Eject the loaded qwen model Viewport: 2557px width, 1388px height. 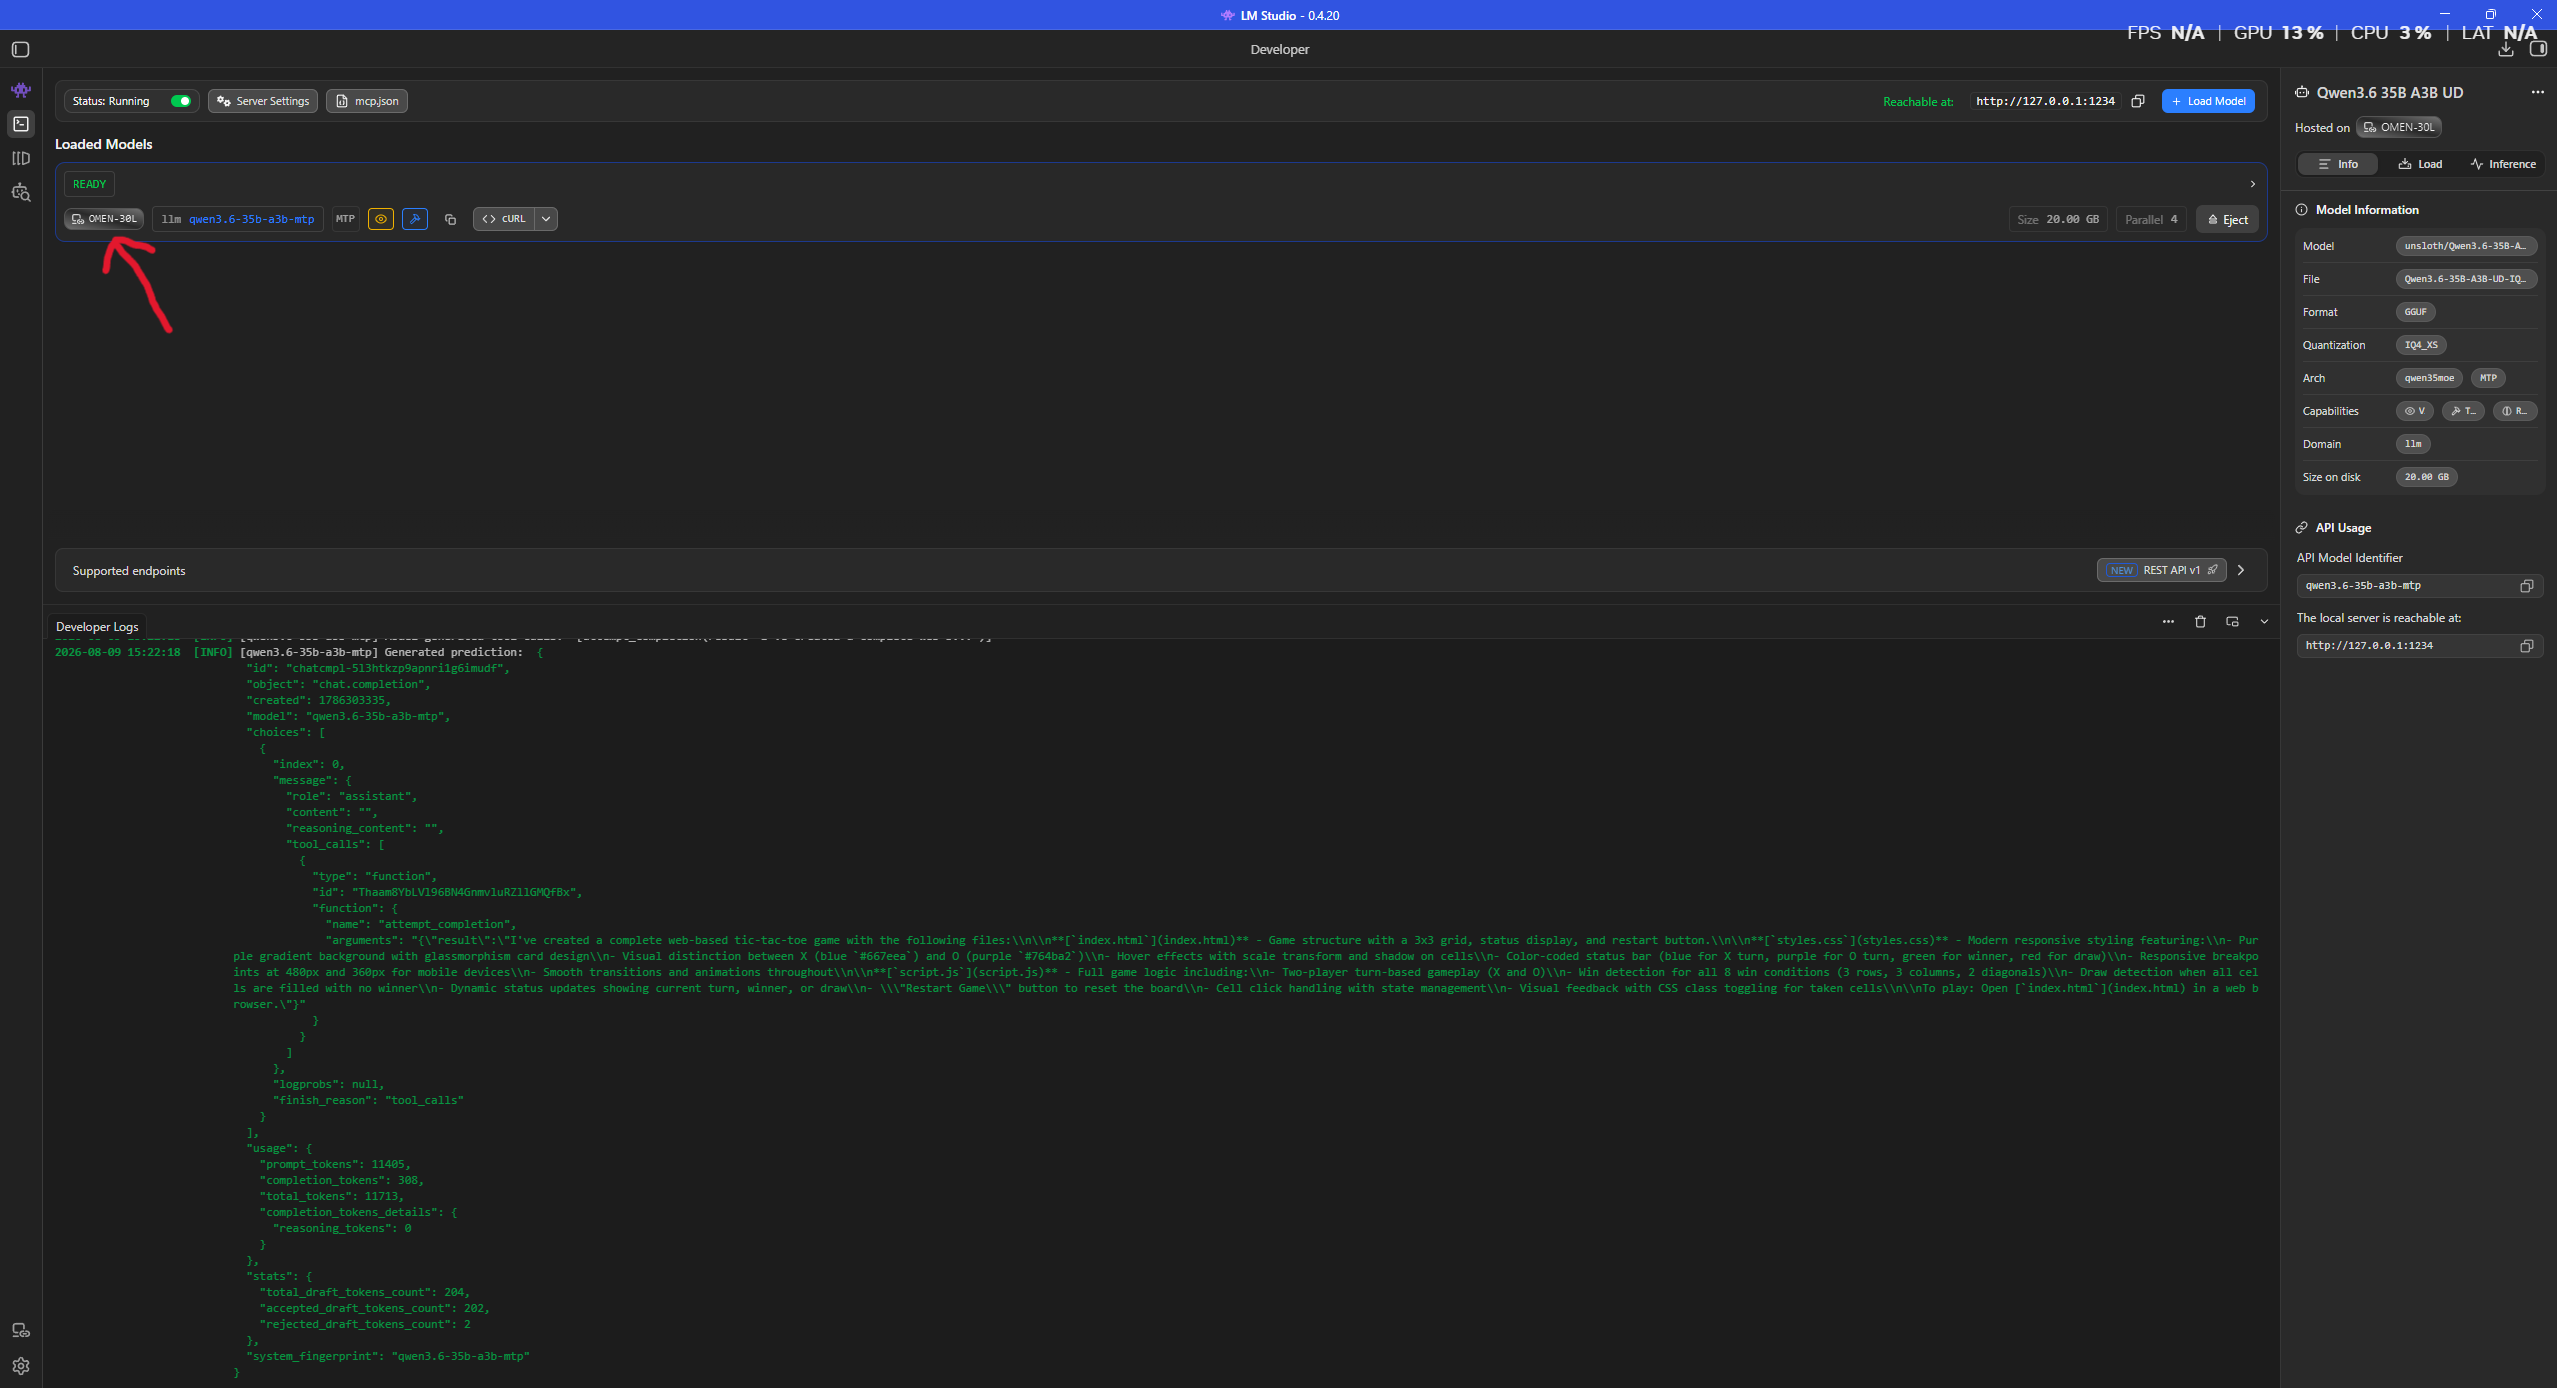(2227, 220)
